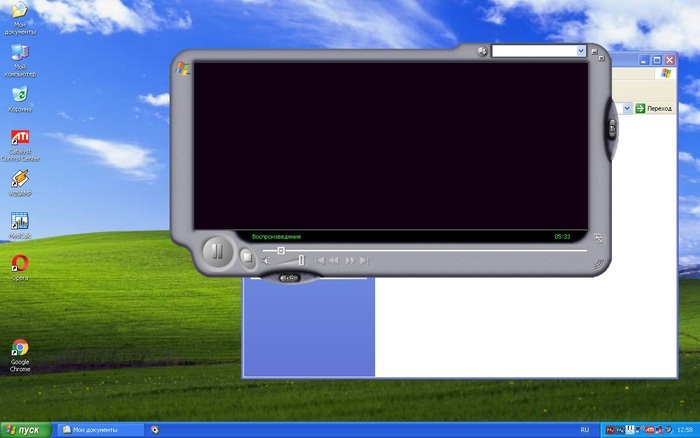The image size is (700, 438).
Task: Click the 05:33 elapsed time display
Action: (x=562, y=237)
